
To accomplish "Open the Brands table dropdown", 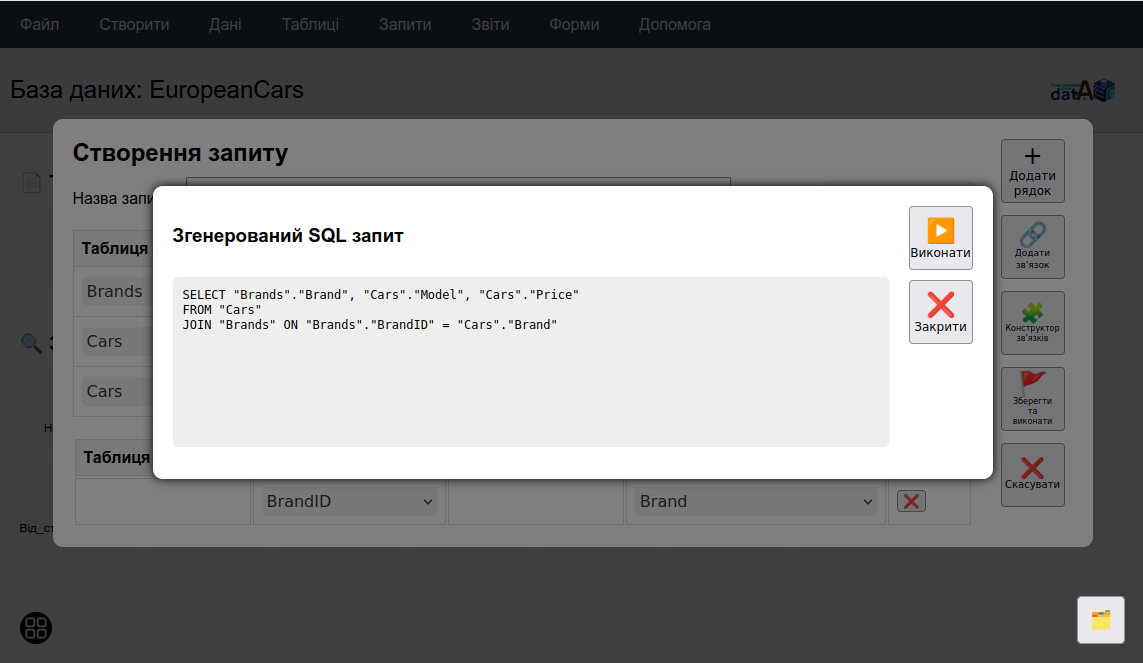I will pyautogui.click(x=115, y=292).
